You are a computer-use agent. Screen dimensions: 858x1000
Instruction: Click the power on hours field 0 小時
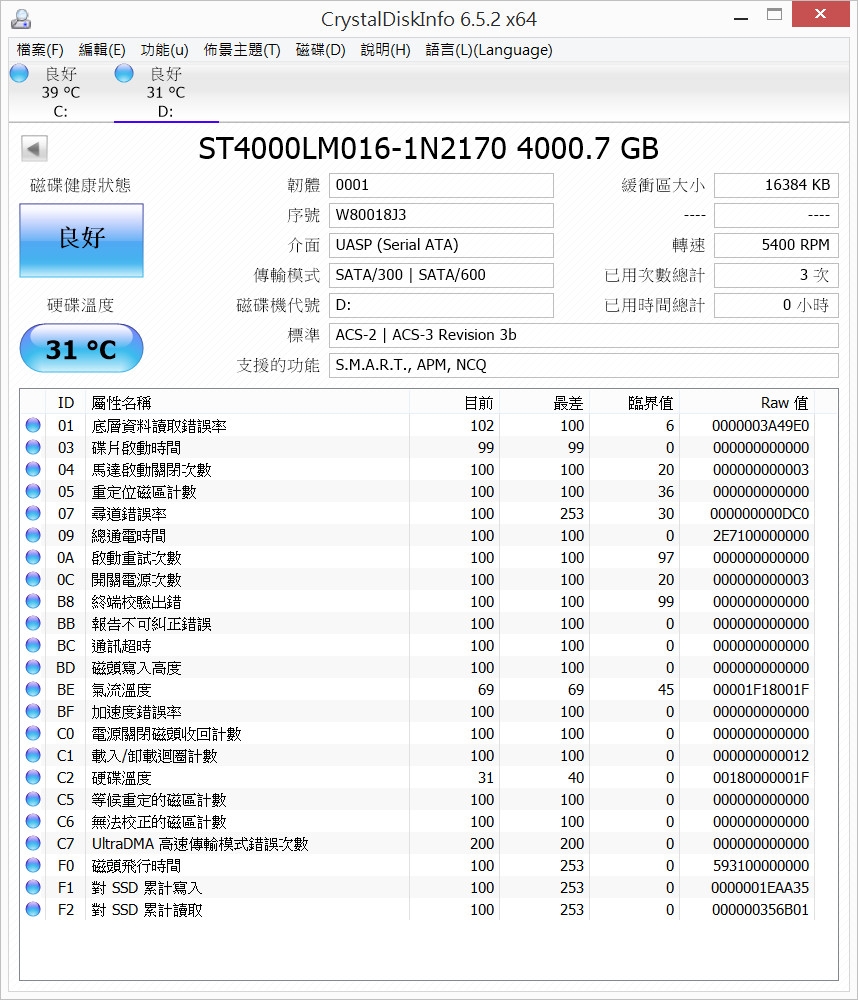pyautogui.click(x=776, y=305)
